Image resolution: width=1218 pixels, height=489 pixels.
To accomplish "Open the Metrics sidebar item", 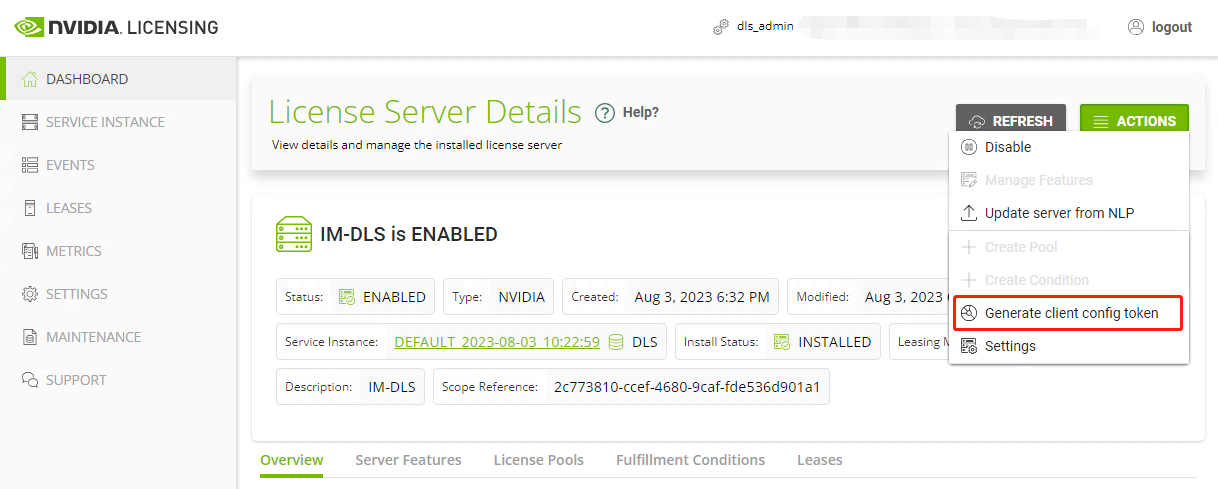I will 120,251.
